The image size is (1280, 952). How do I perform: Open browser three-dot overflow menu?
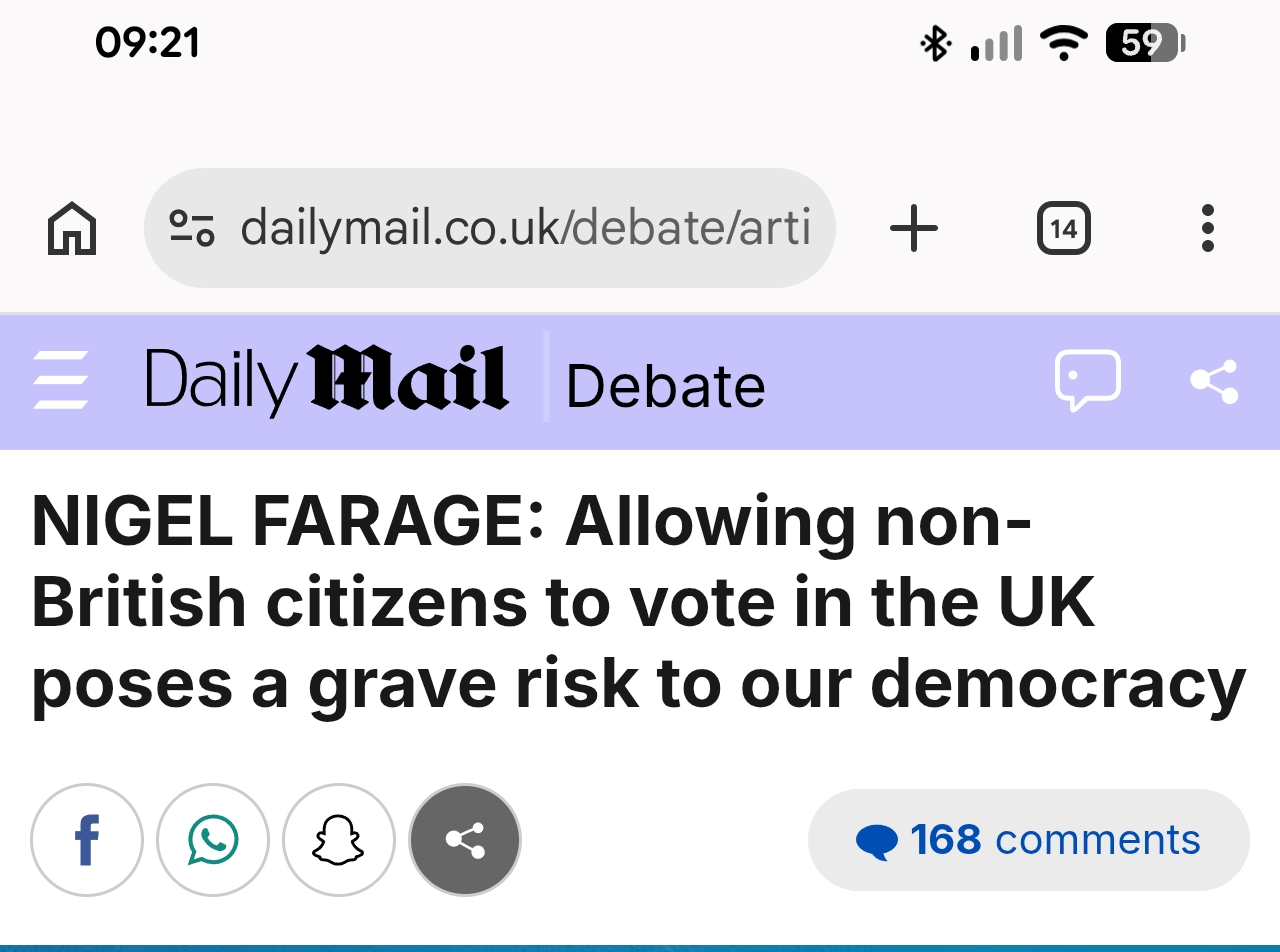[x=1207, y=229]
